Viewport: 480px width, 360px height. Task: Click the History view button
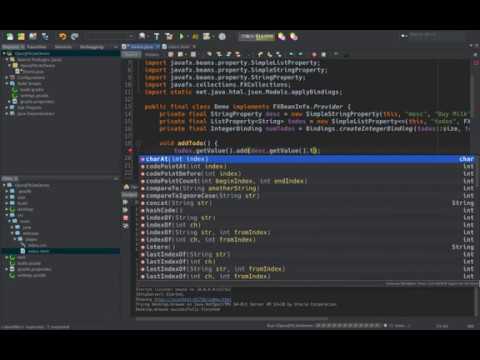[x=152, y=54]
